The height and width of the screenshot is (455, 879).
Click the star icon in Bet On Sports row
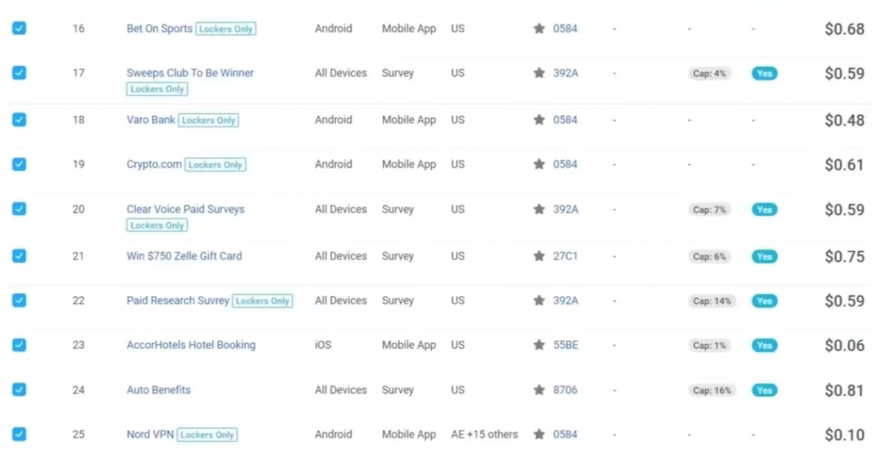point(539,29)
